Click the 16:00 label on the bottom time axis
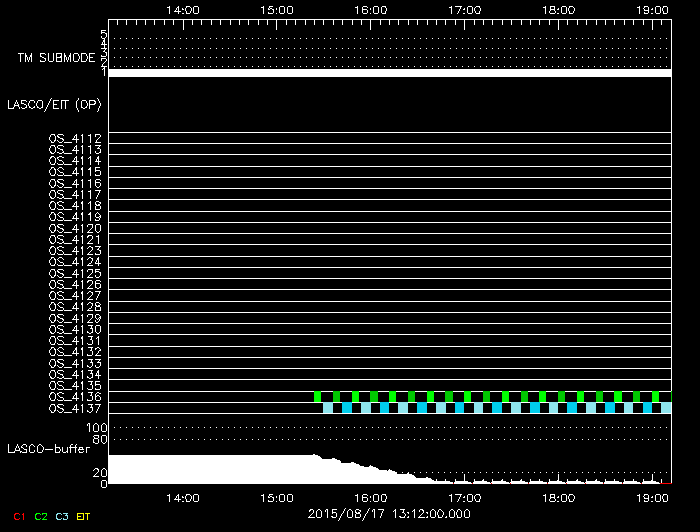The height and width of the screenshot is (532, 700). pyautogui.click(x=371, y=497)
